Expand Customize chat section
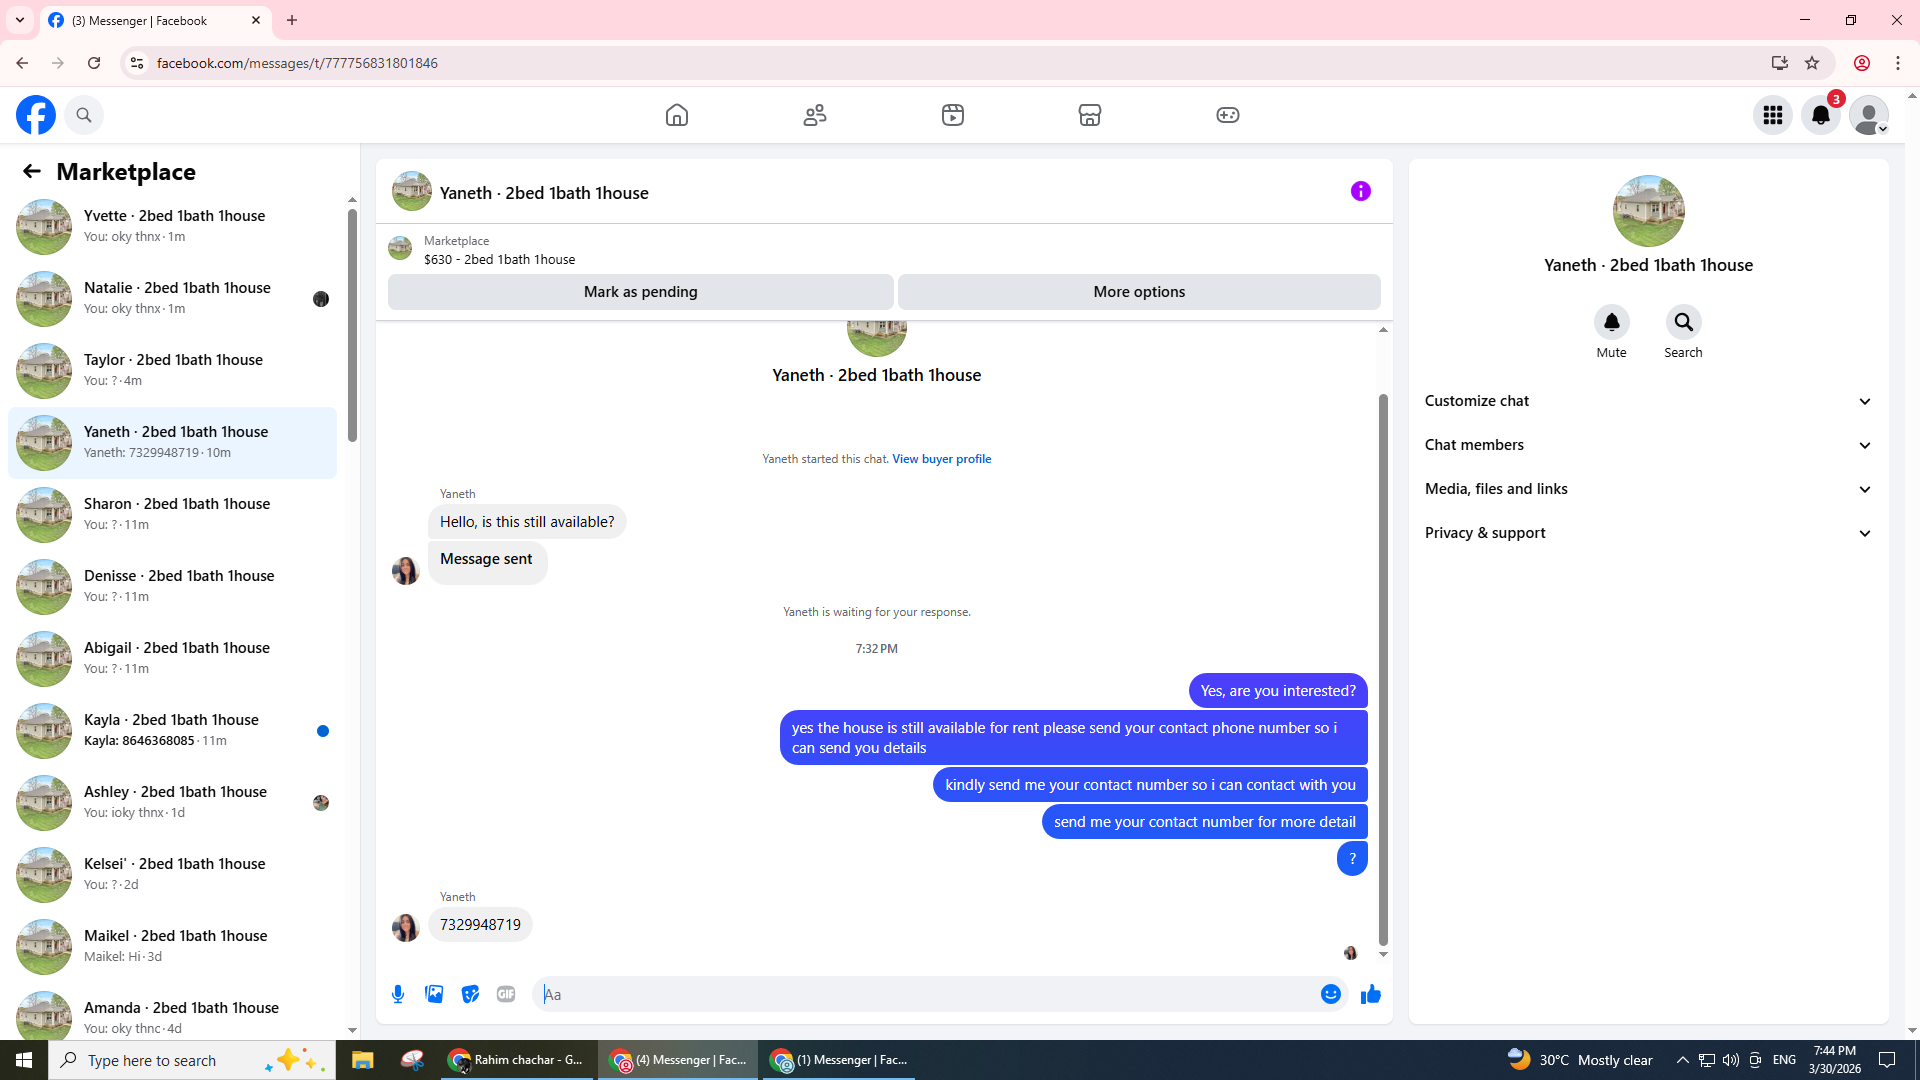The image size is (1920, 1080). tap(1647, 401)
